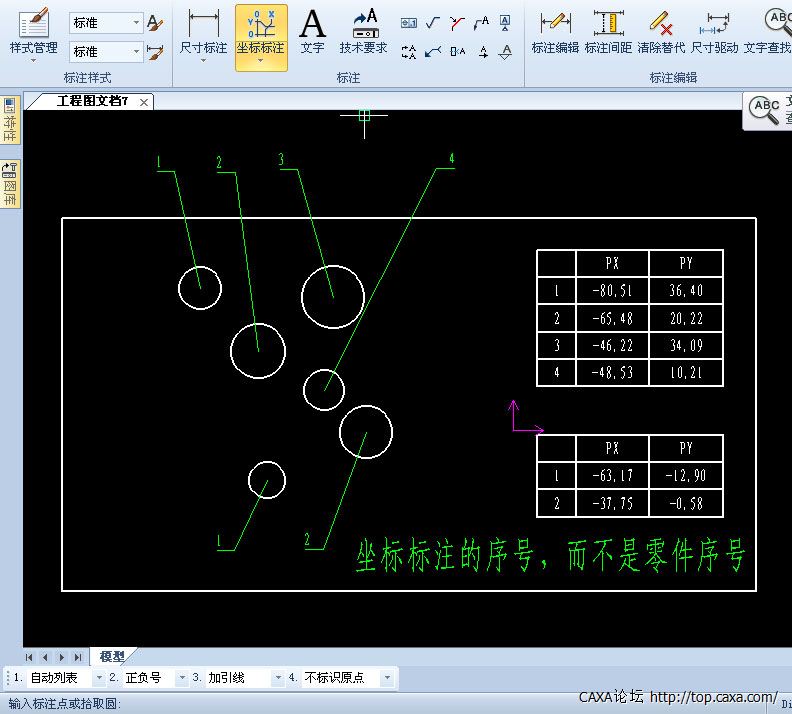Screen dimensions: 792x714
Task: Click PY header in upper coordinate table
Action: coord(685,263)
